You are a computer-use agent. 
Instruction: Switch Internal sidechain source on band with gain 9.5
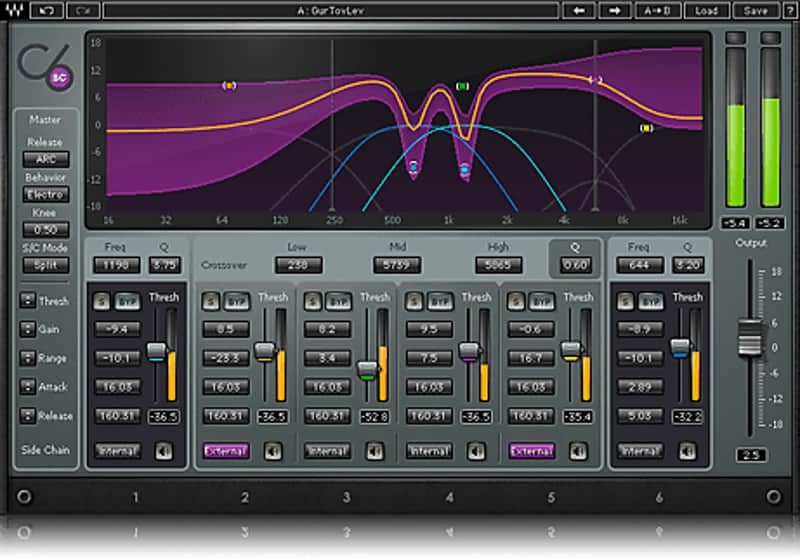[x=429, y=451]
